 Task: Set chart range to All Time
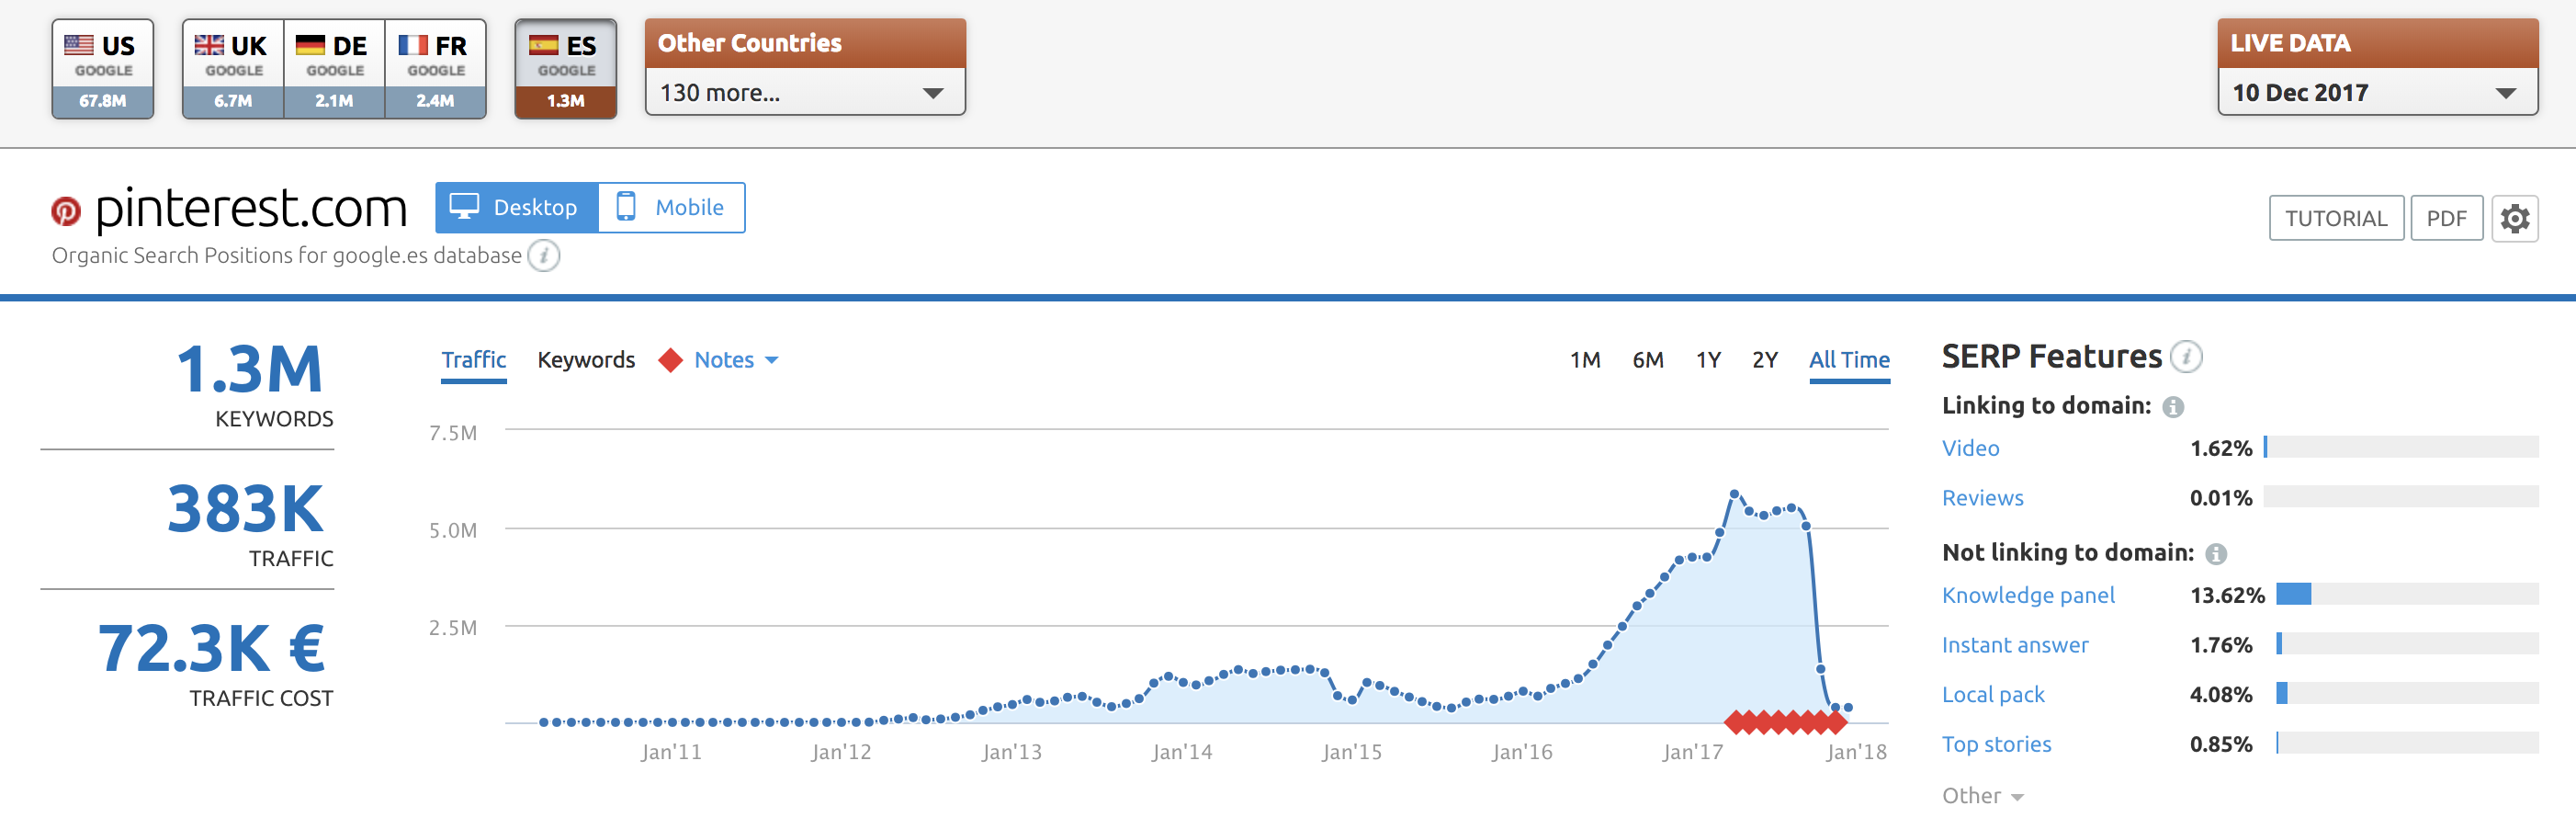(1849, 360)
